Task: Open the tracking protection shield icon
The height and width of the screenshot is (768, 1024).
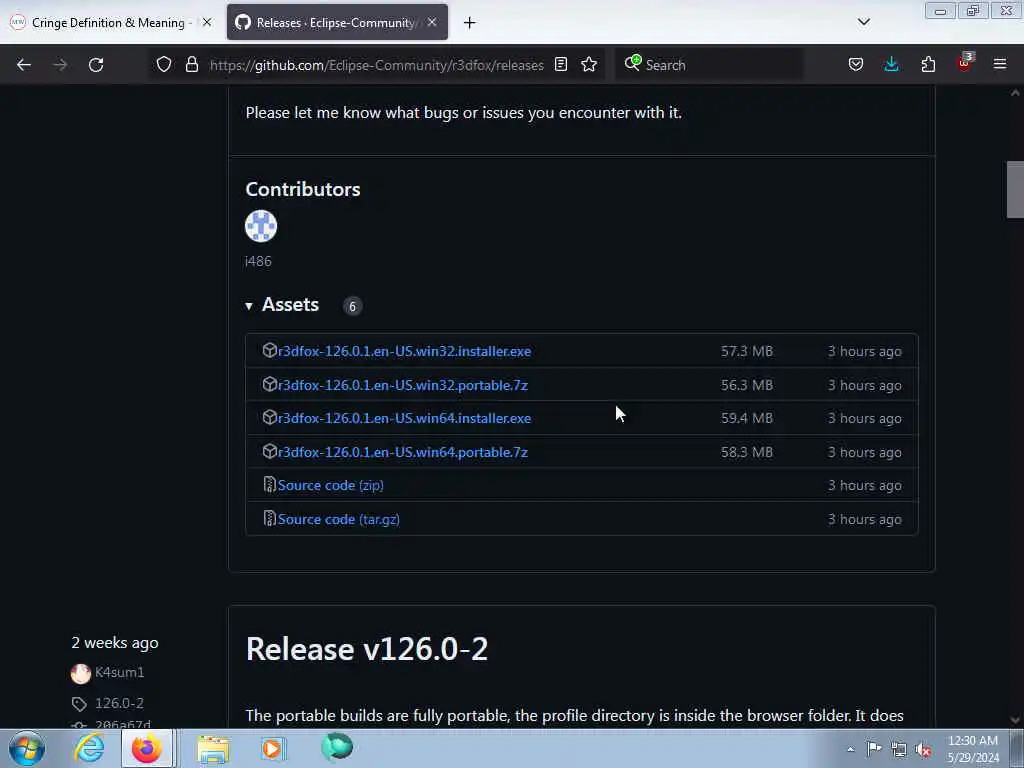Action: coord(164,65)
